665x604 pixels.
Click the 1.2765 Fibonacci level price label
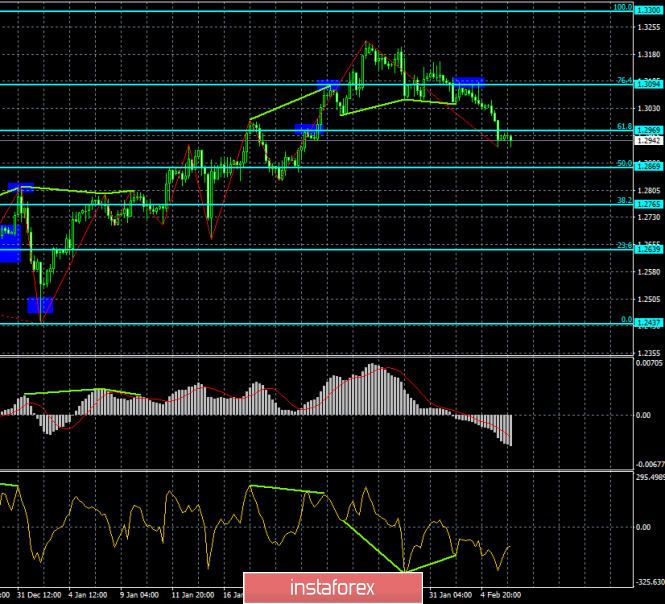pyautogui.click(x=648, y=204)
